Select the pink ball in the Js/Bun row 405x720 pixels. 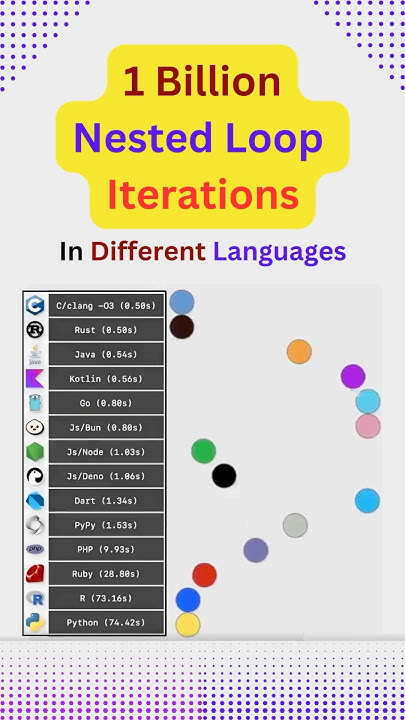(368, 426)
